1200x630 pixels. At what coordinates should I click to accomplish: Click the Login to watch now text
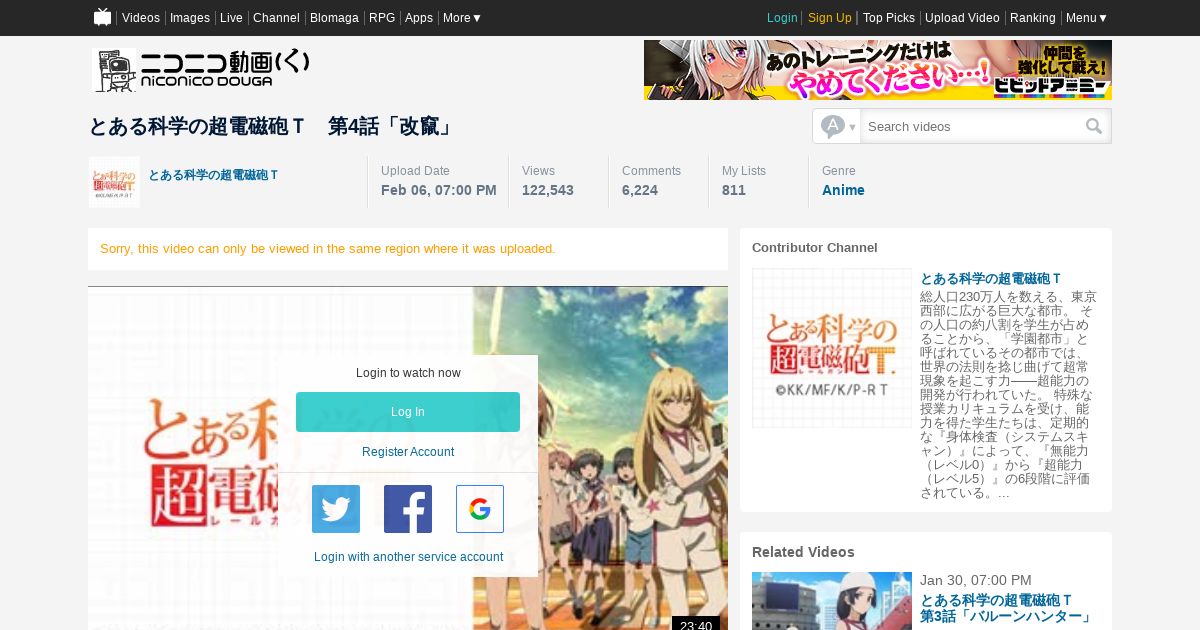click(x=408, y=373)
